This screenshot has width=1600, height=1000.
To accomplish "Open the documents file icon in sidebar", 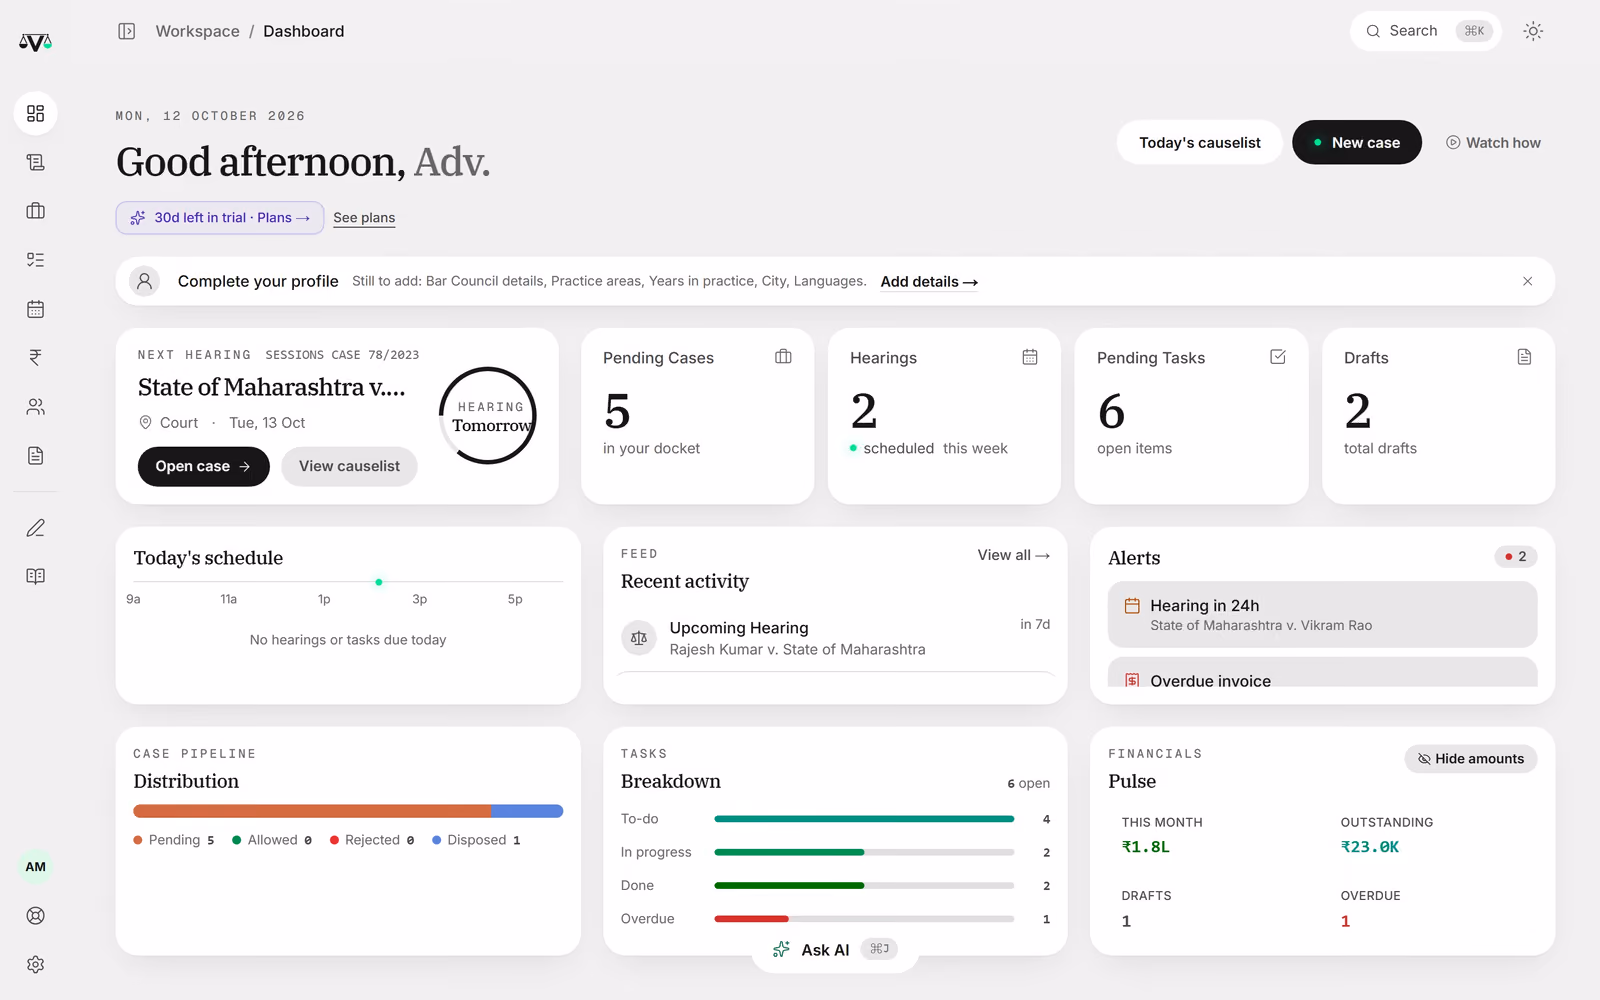I will (x=35, y=456).
